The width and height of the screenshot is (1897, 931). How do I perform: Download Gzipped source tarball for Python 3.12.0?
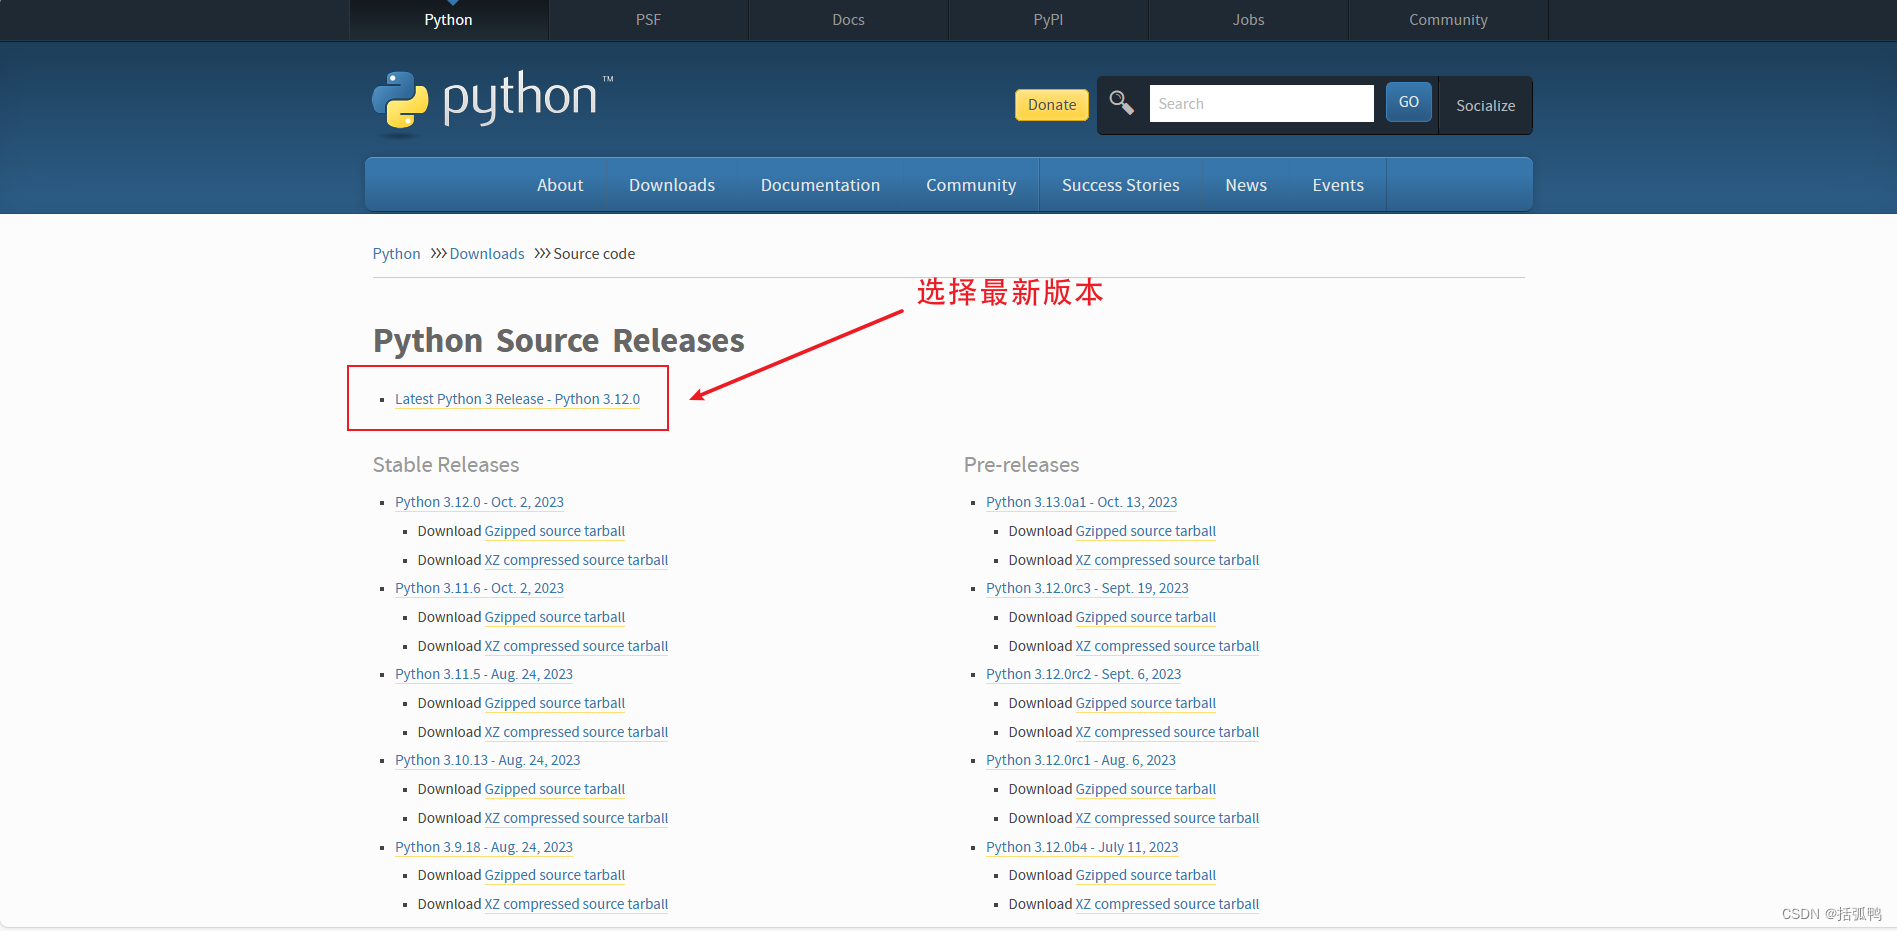coord(554,531)
